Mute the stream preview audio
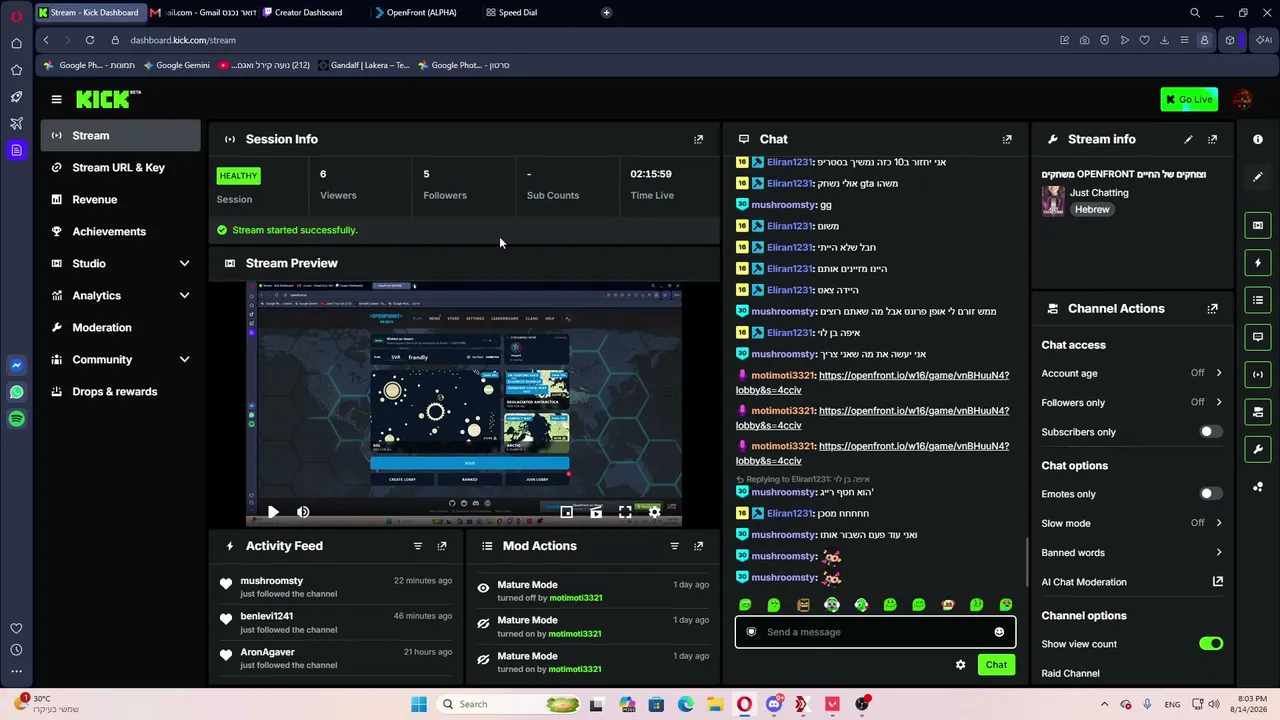 [303, 512]
